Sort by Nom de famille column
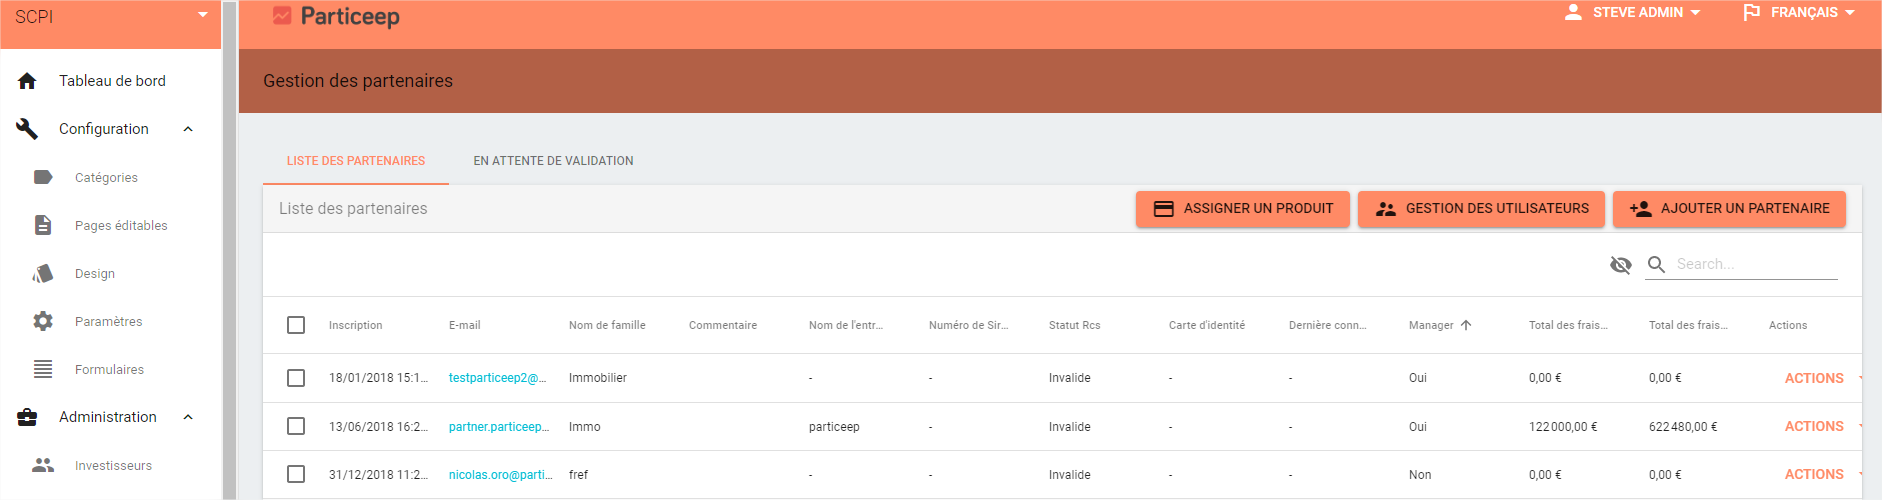Image resolution: width=1882 pixels, height=500 pixels. coord(607,325)
